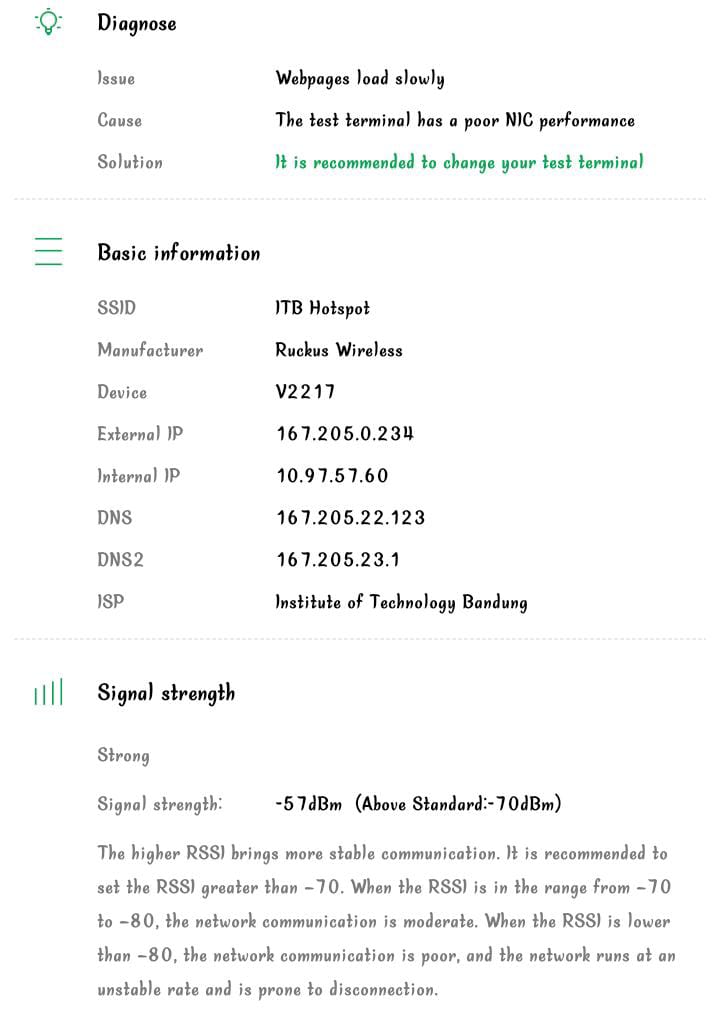The image size is (720, 1015).
Task: Click the External IP address 167.205.0.234
Action: point(344,434)
